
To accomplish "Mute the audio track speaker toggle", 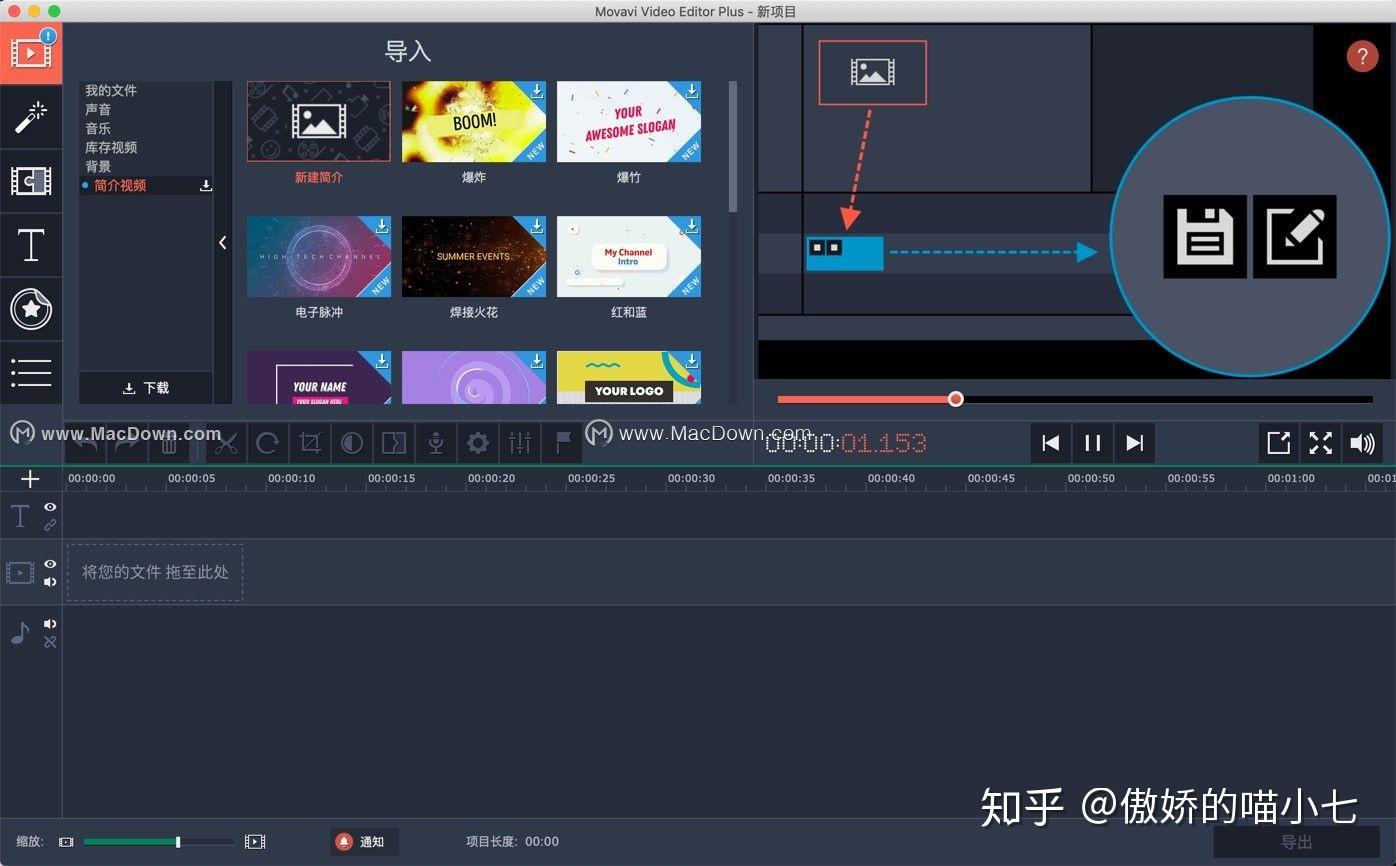I will pos(49,624).
